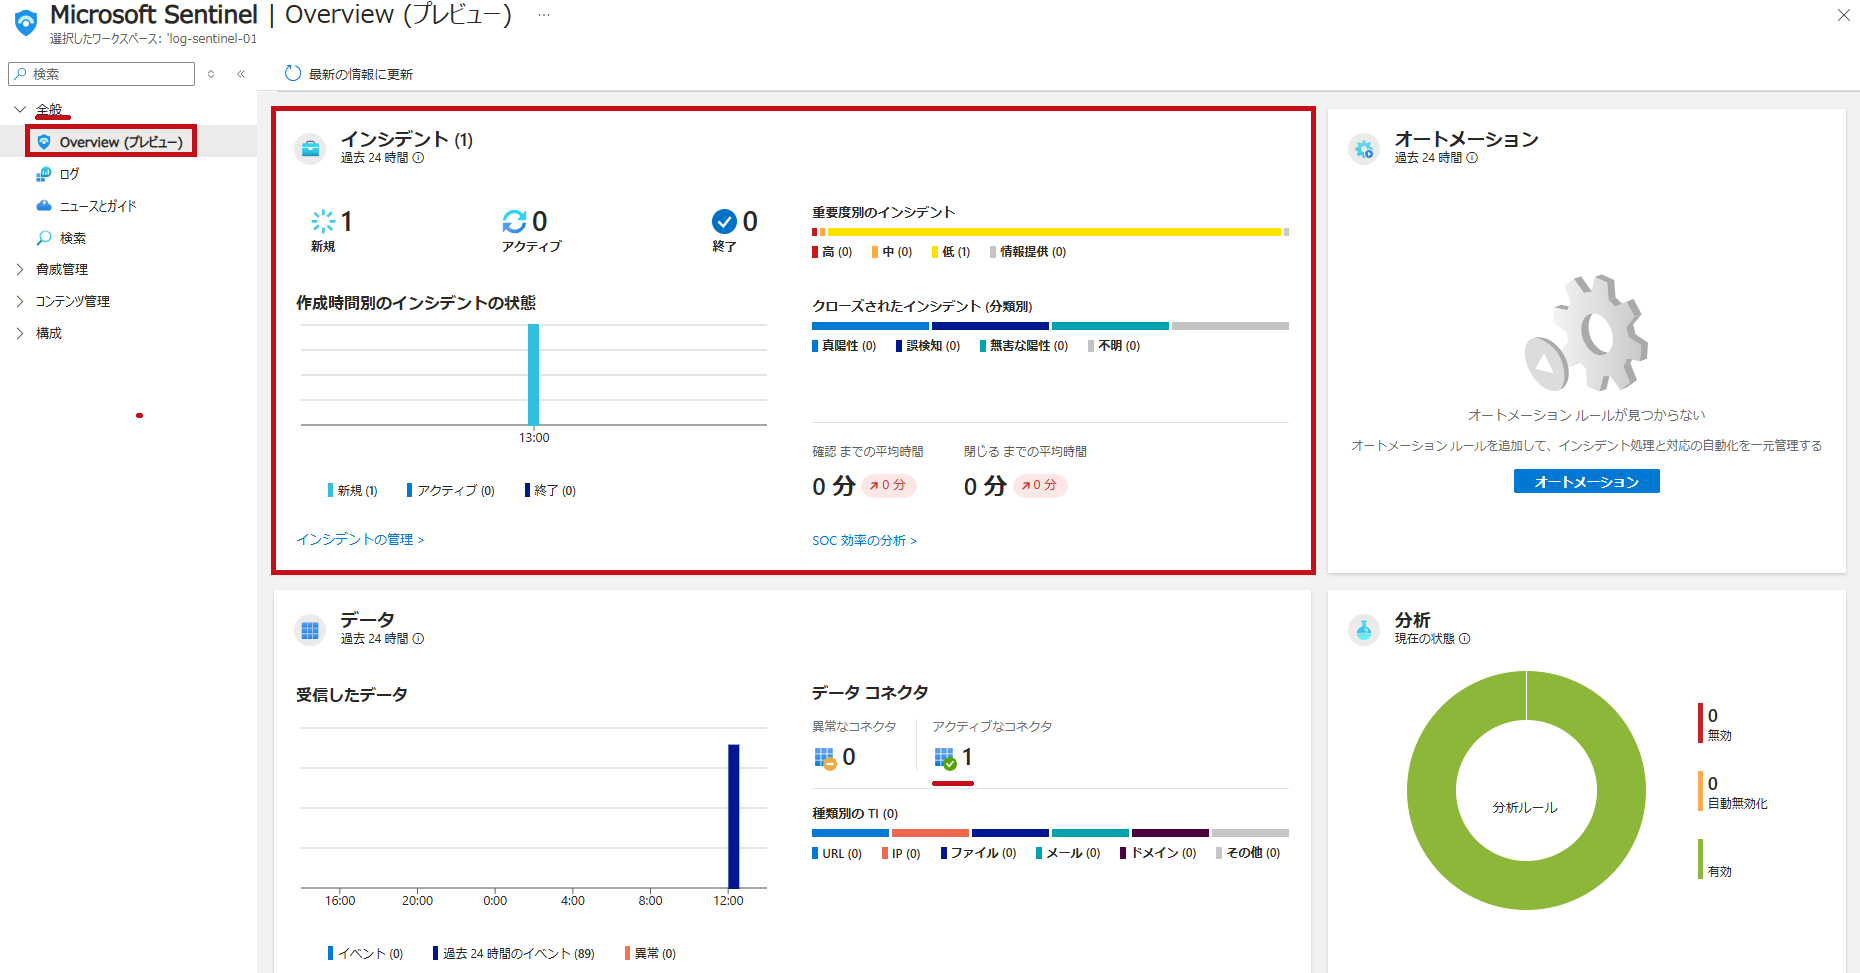Click the 新規 incidents spinner icon

(x=323, y=221)
